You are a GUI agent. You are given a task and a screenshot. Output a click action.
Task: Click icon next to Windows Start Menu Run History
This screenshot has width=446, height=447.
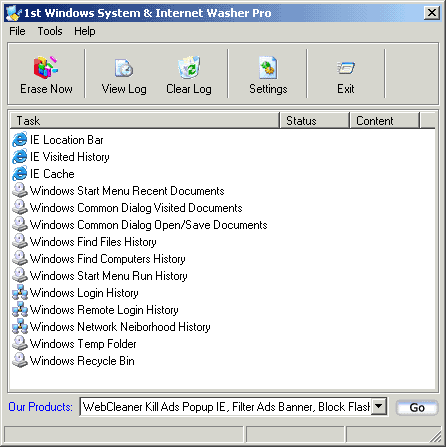click(x=20, y=275)
